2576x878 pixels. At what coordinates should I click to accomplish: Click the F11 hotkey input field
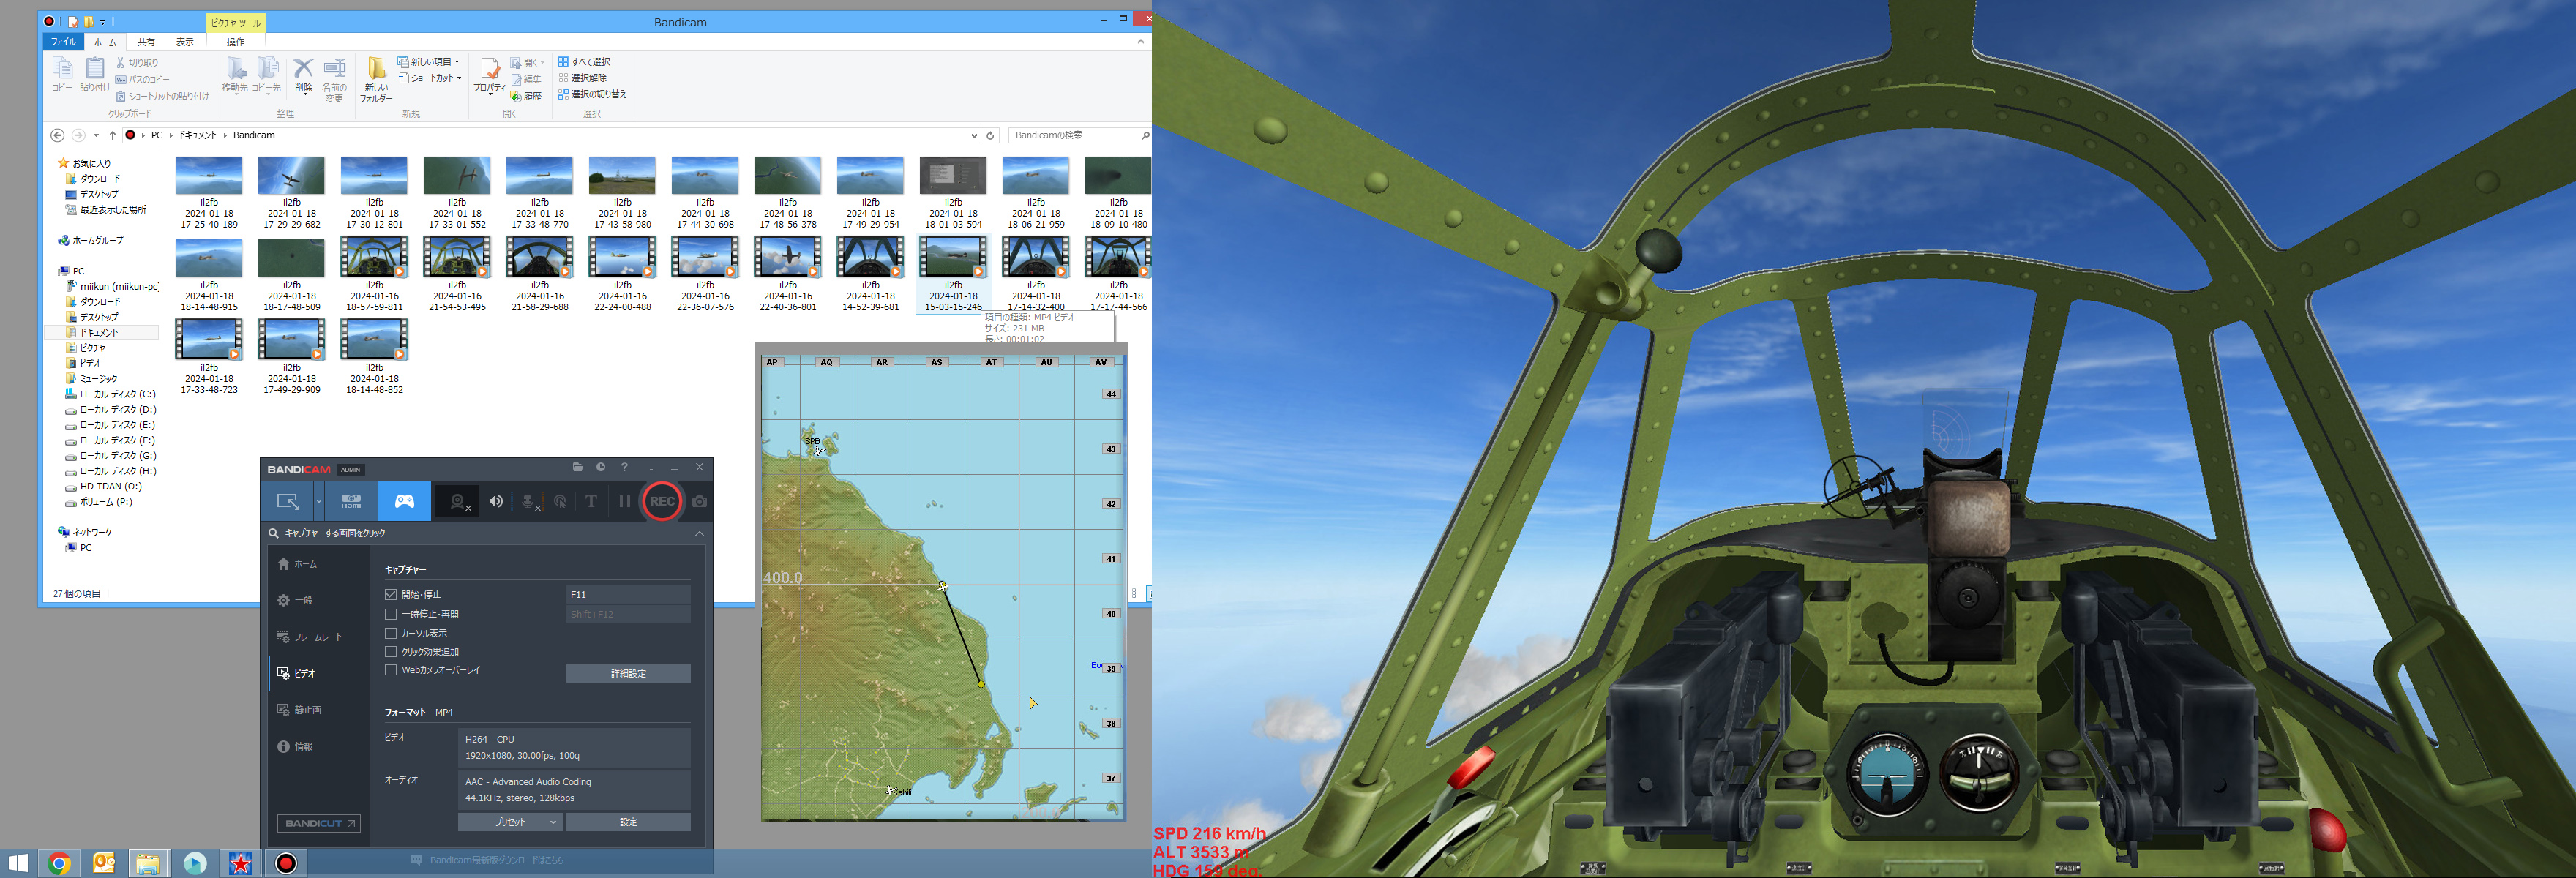627,594
